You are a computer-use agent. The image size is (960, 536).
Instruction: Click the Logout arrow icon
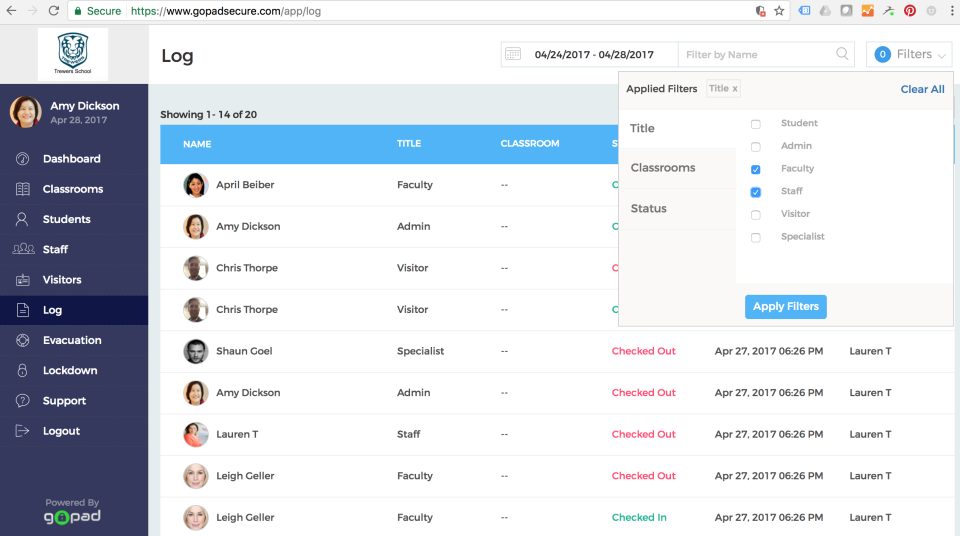click(x=22, y=431)
